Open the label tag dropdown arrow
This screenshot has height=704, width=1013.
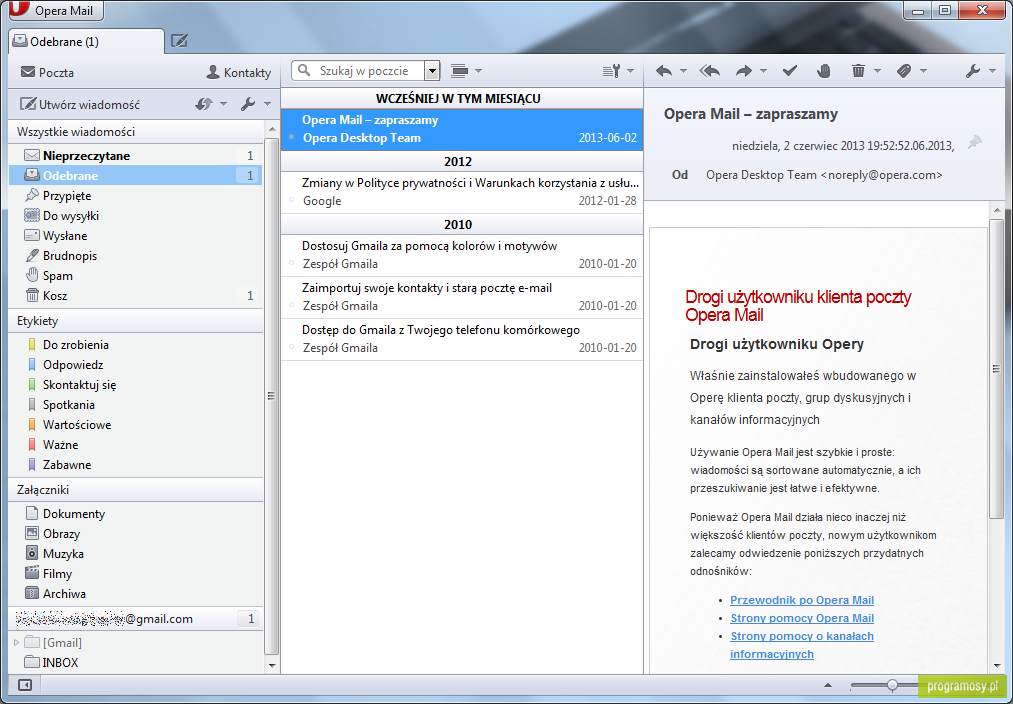click(x=923, y=71)
